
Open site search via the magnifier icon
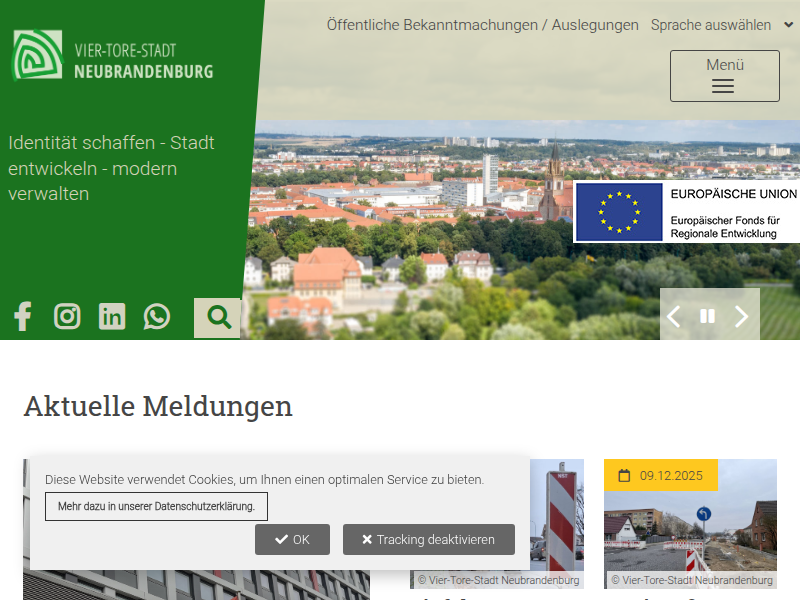point(217,316)
